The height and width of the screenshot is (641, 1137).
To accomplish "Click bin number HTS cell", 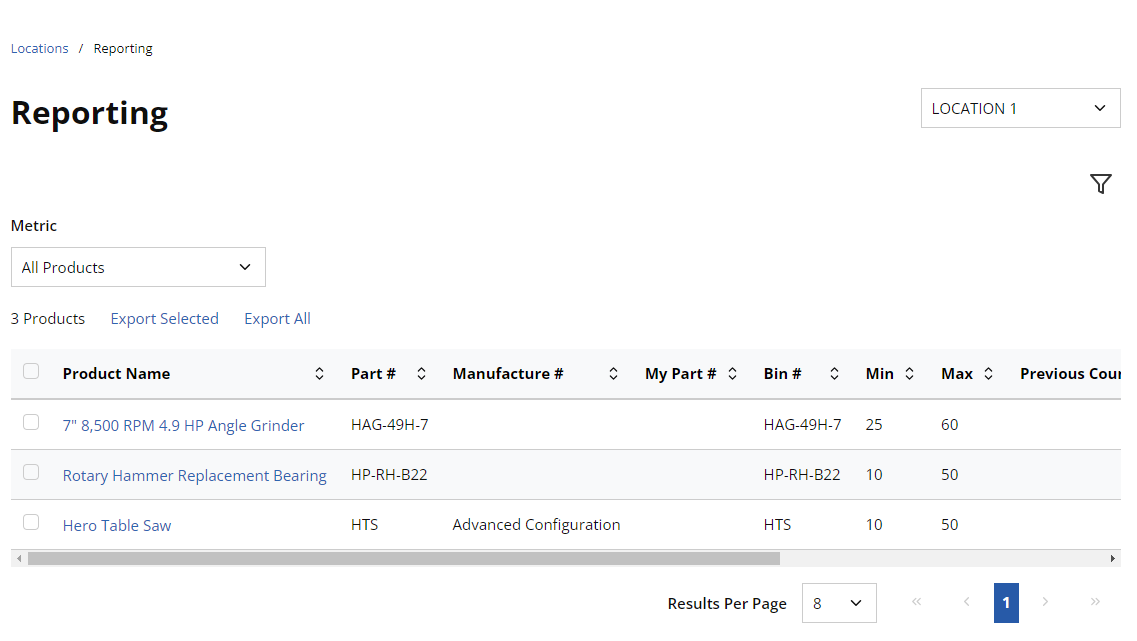I will pyautogui.click(x=777, y=525).
